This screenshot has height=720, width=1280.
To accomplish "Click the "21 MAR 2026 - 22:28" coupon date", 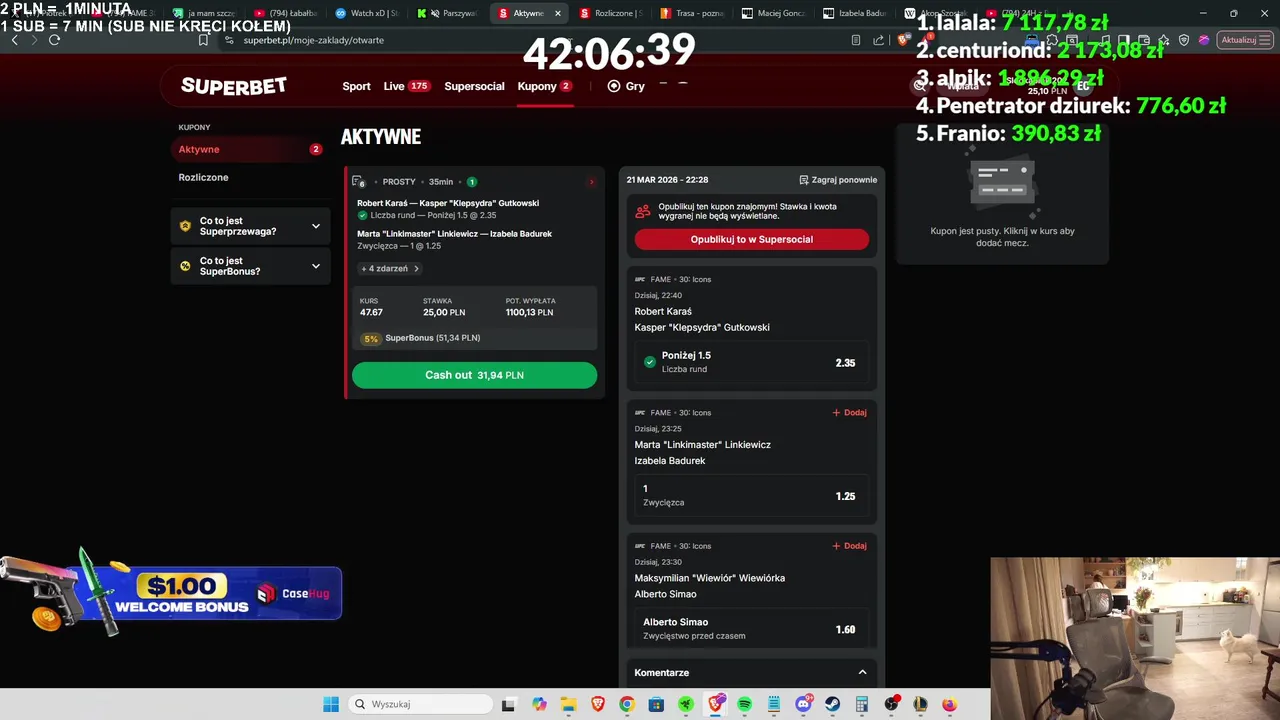I will [x=667, y=180].
